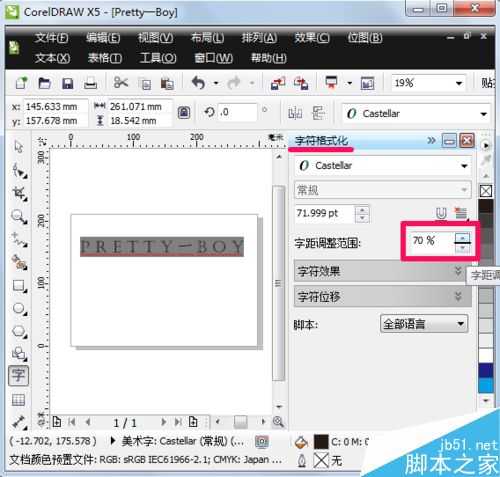Click the 71.999 pt font size field
This screenshot has width=500, height=477.
click(x=325, y=213)
